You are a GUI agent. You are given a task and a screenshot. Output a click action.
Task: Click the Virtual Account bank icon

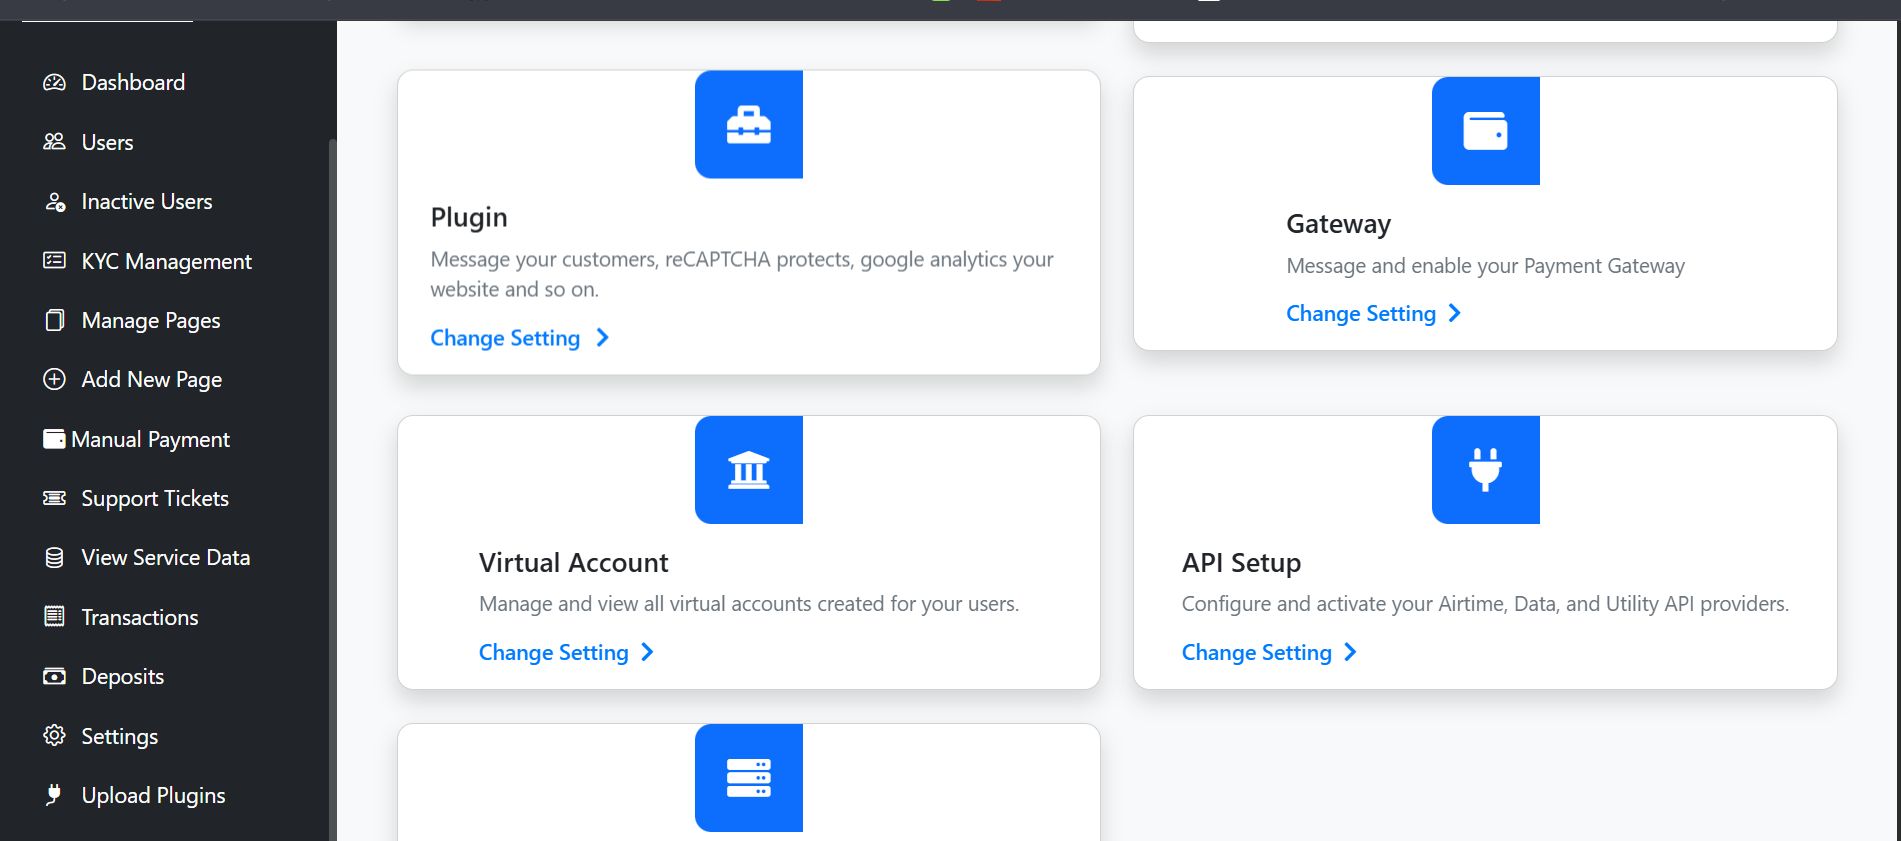748,470
